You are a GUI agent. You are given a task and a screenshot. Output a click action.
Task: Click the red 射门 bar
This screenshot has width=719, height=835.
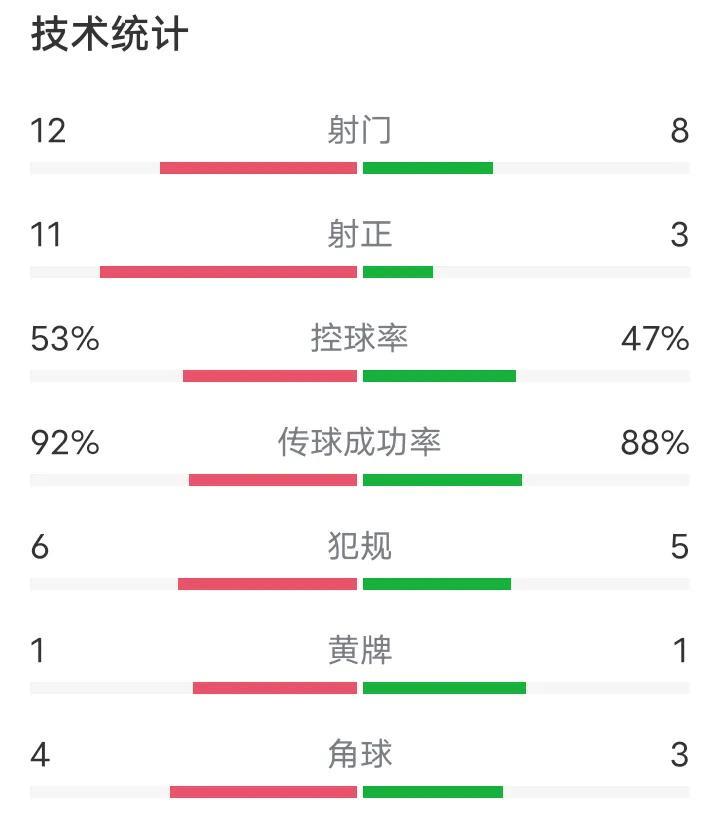pos(258,168)
